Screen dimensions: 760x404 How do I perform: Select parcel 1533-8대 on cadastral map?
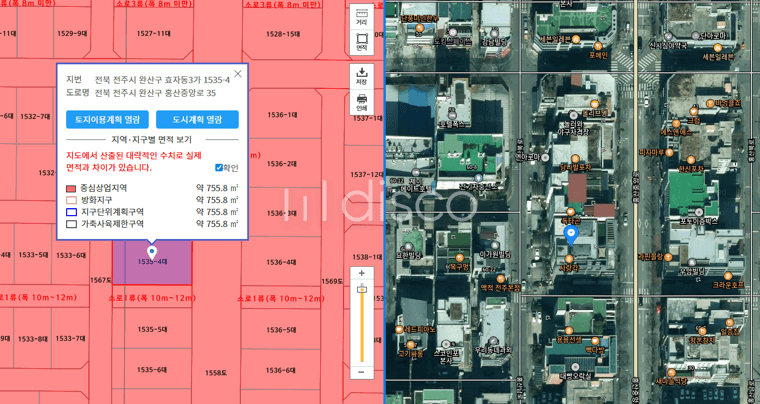pos(32,339)
